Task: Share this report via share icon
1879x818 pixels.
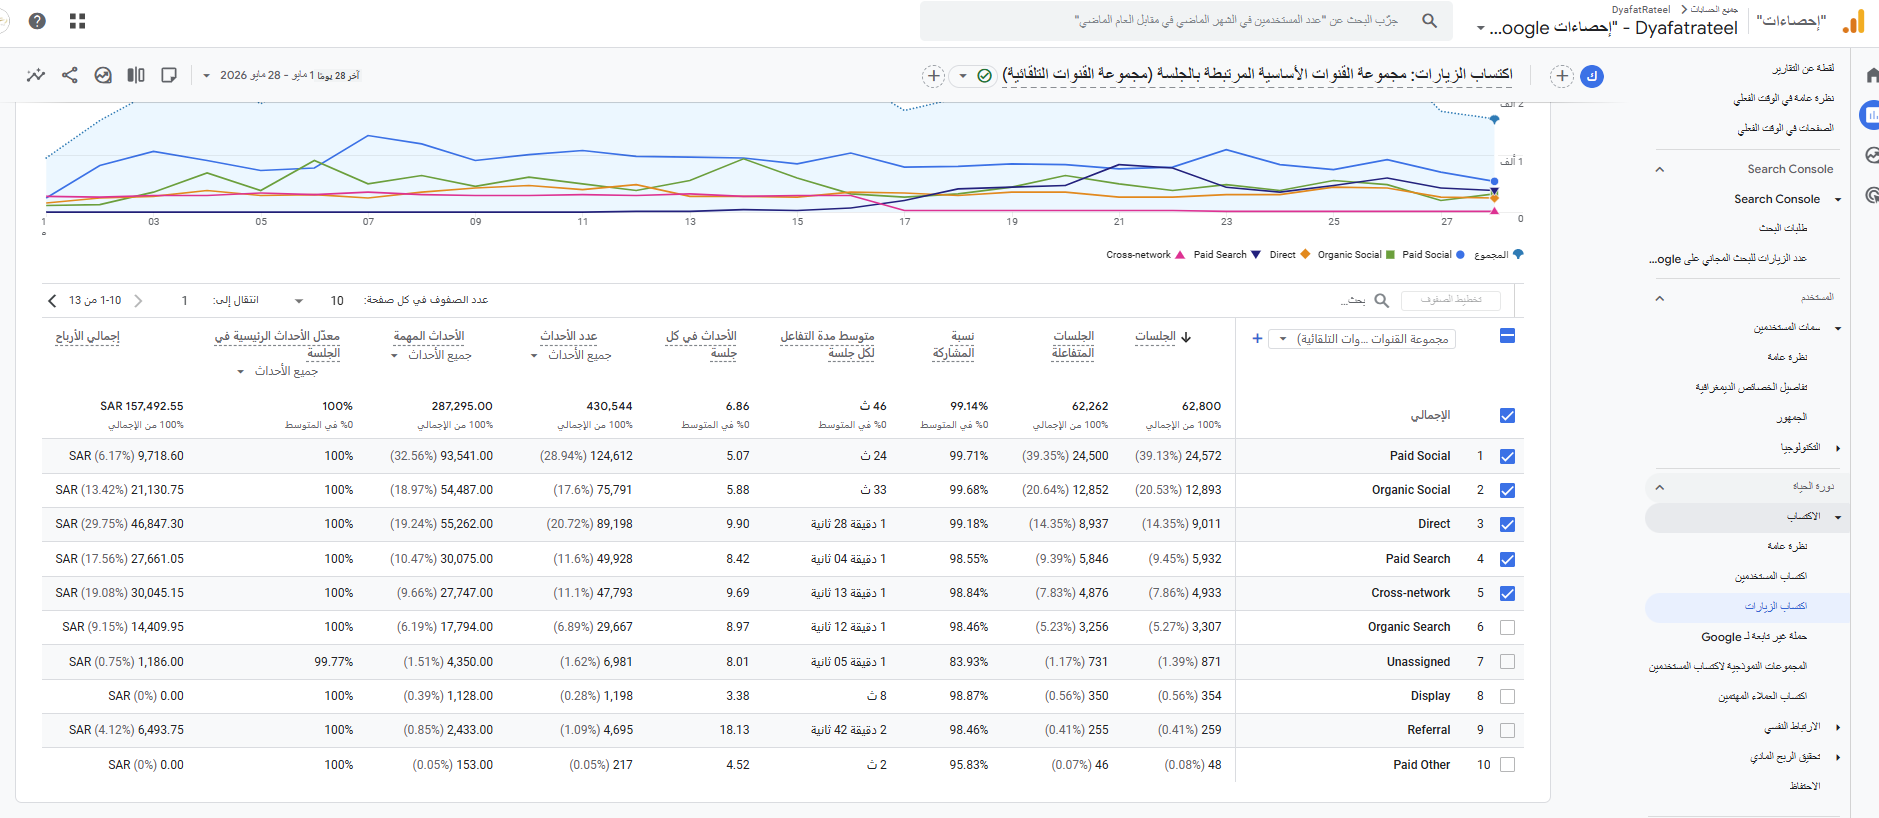Action: click(x=70, y=75)
